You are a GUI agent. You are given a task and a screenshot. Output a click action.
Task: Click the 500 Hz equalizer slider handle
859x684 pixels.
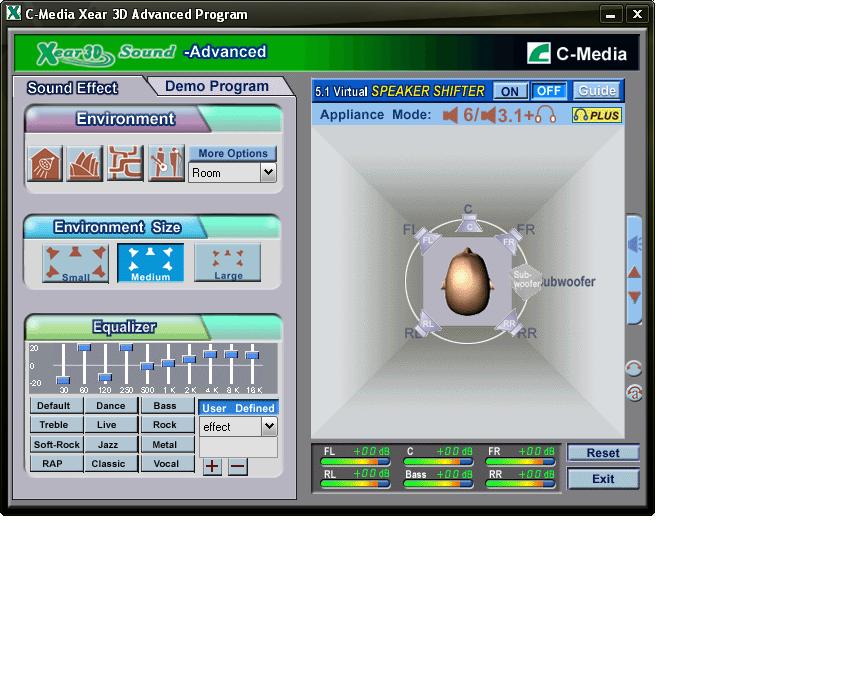pos(147,366)
